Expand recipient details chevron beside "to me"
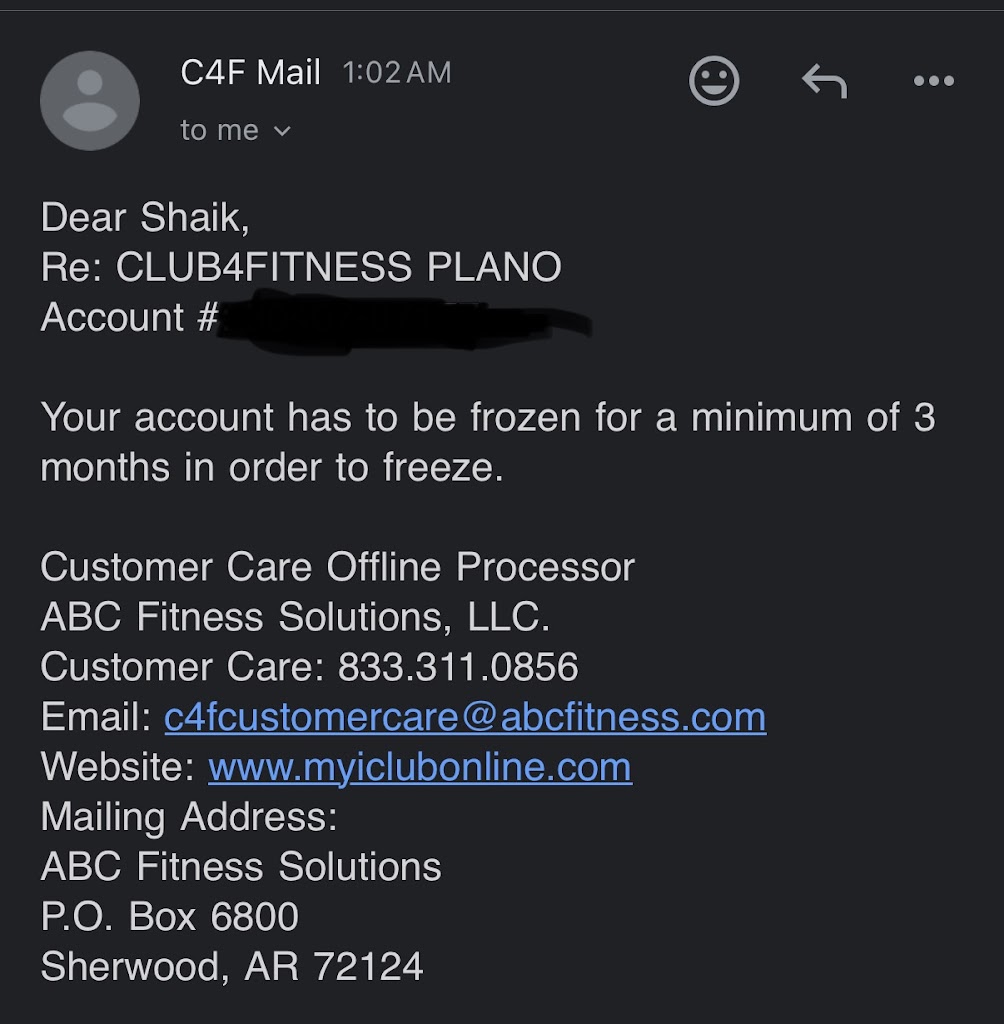This screenshot has width=1004, height=1024. click(282, 131)
